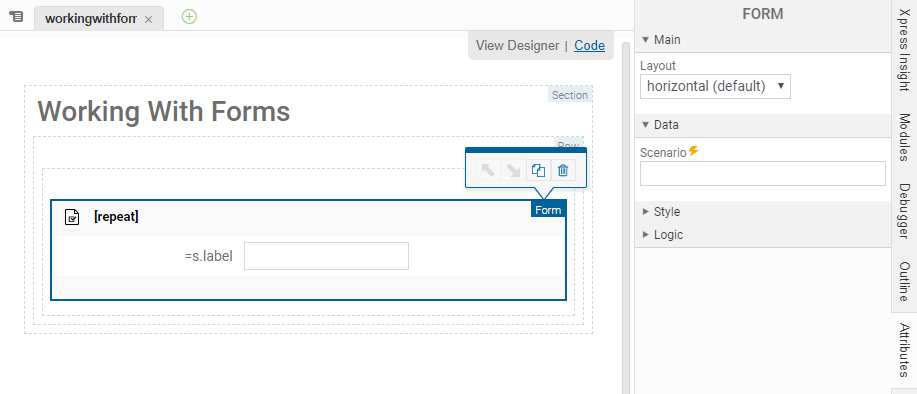The height and width of the screenshot is (394, 917).
Task: Expand the Style section
Action: pos(661,212)
